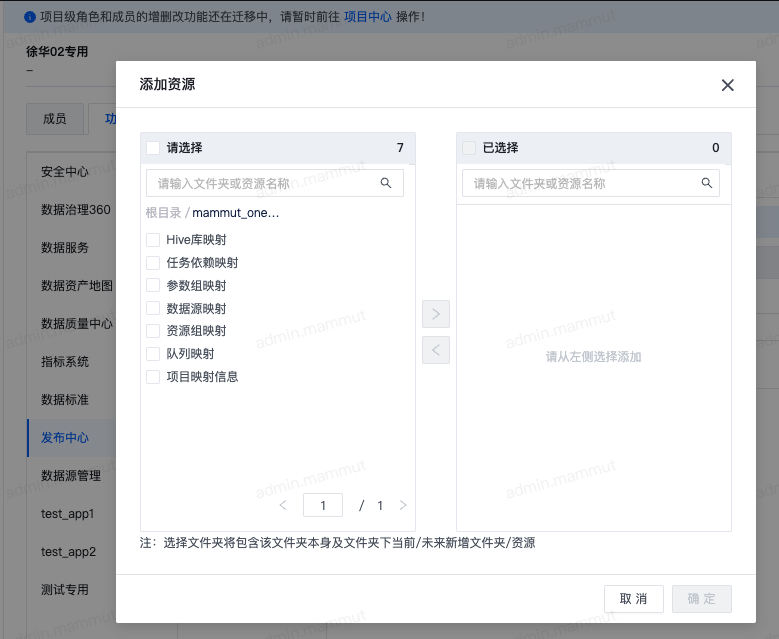Open the 安全中心 sidebar item

click(65, 171)
